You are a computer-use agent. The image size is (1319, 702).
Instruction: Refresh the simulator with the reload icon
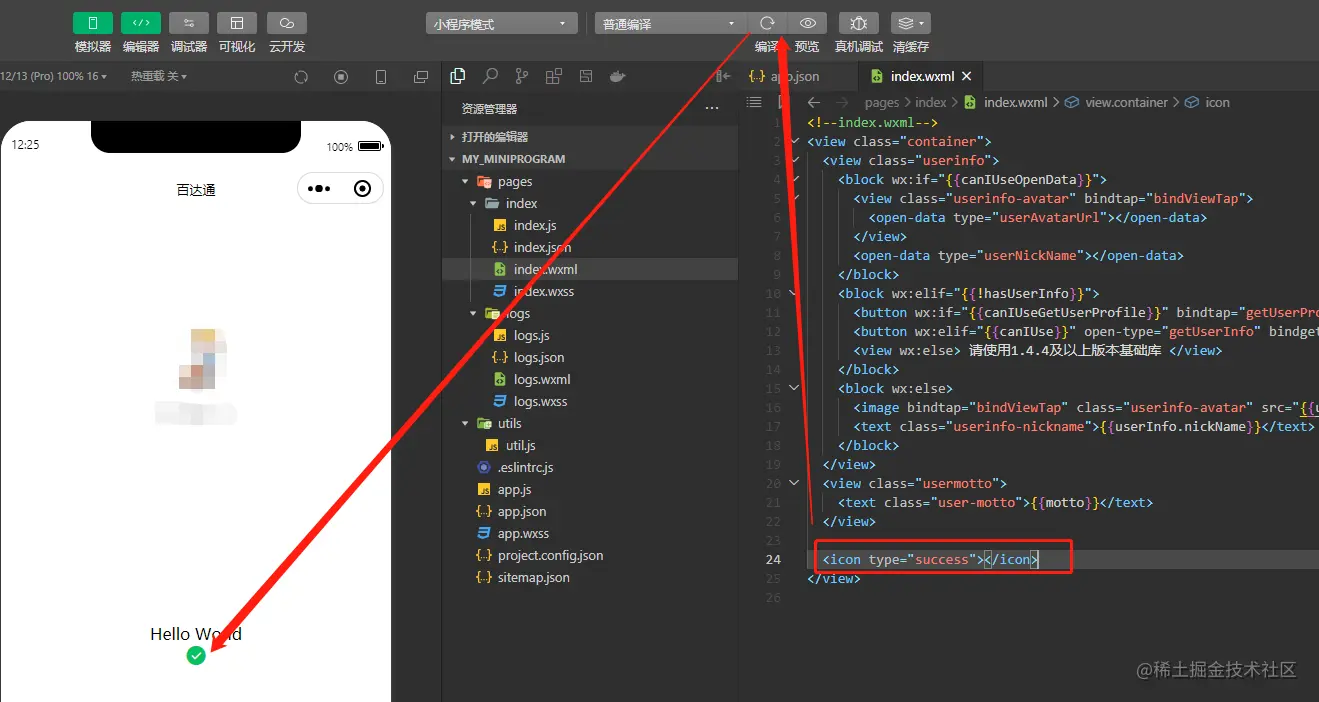click(301, 77)
